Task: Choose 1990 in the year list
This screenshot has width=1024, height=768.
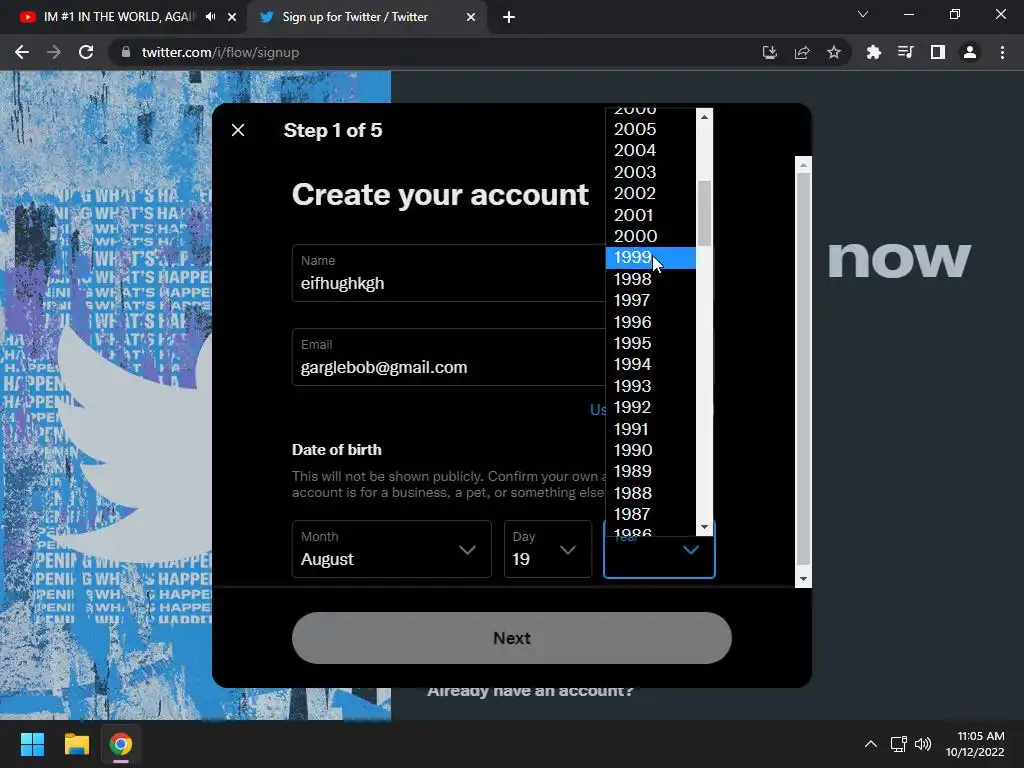Action: [x=650, y=450]
